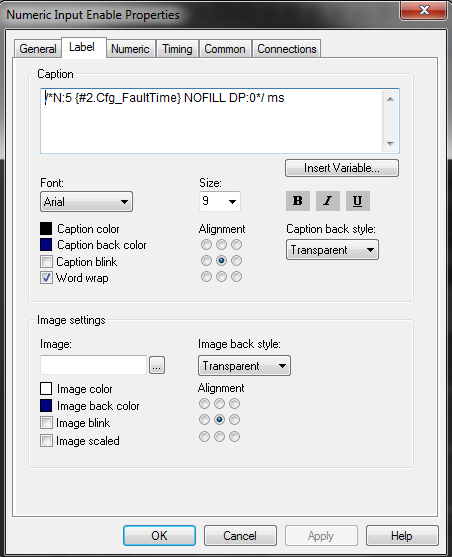Click the Image path input field
This screenshot has height=557, width=452.
coord(93,365)
